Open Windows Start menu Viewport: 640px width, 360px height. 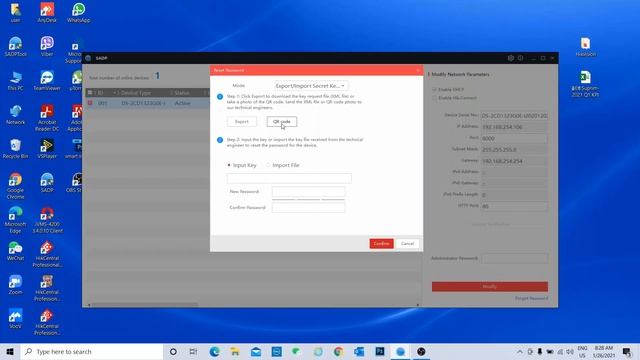(10, 351)
